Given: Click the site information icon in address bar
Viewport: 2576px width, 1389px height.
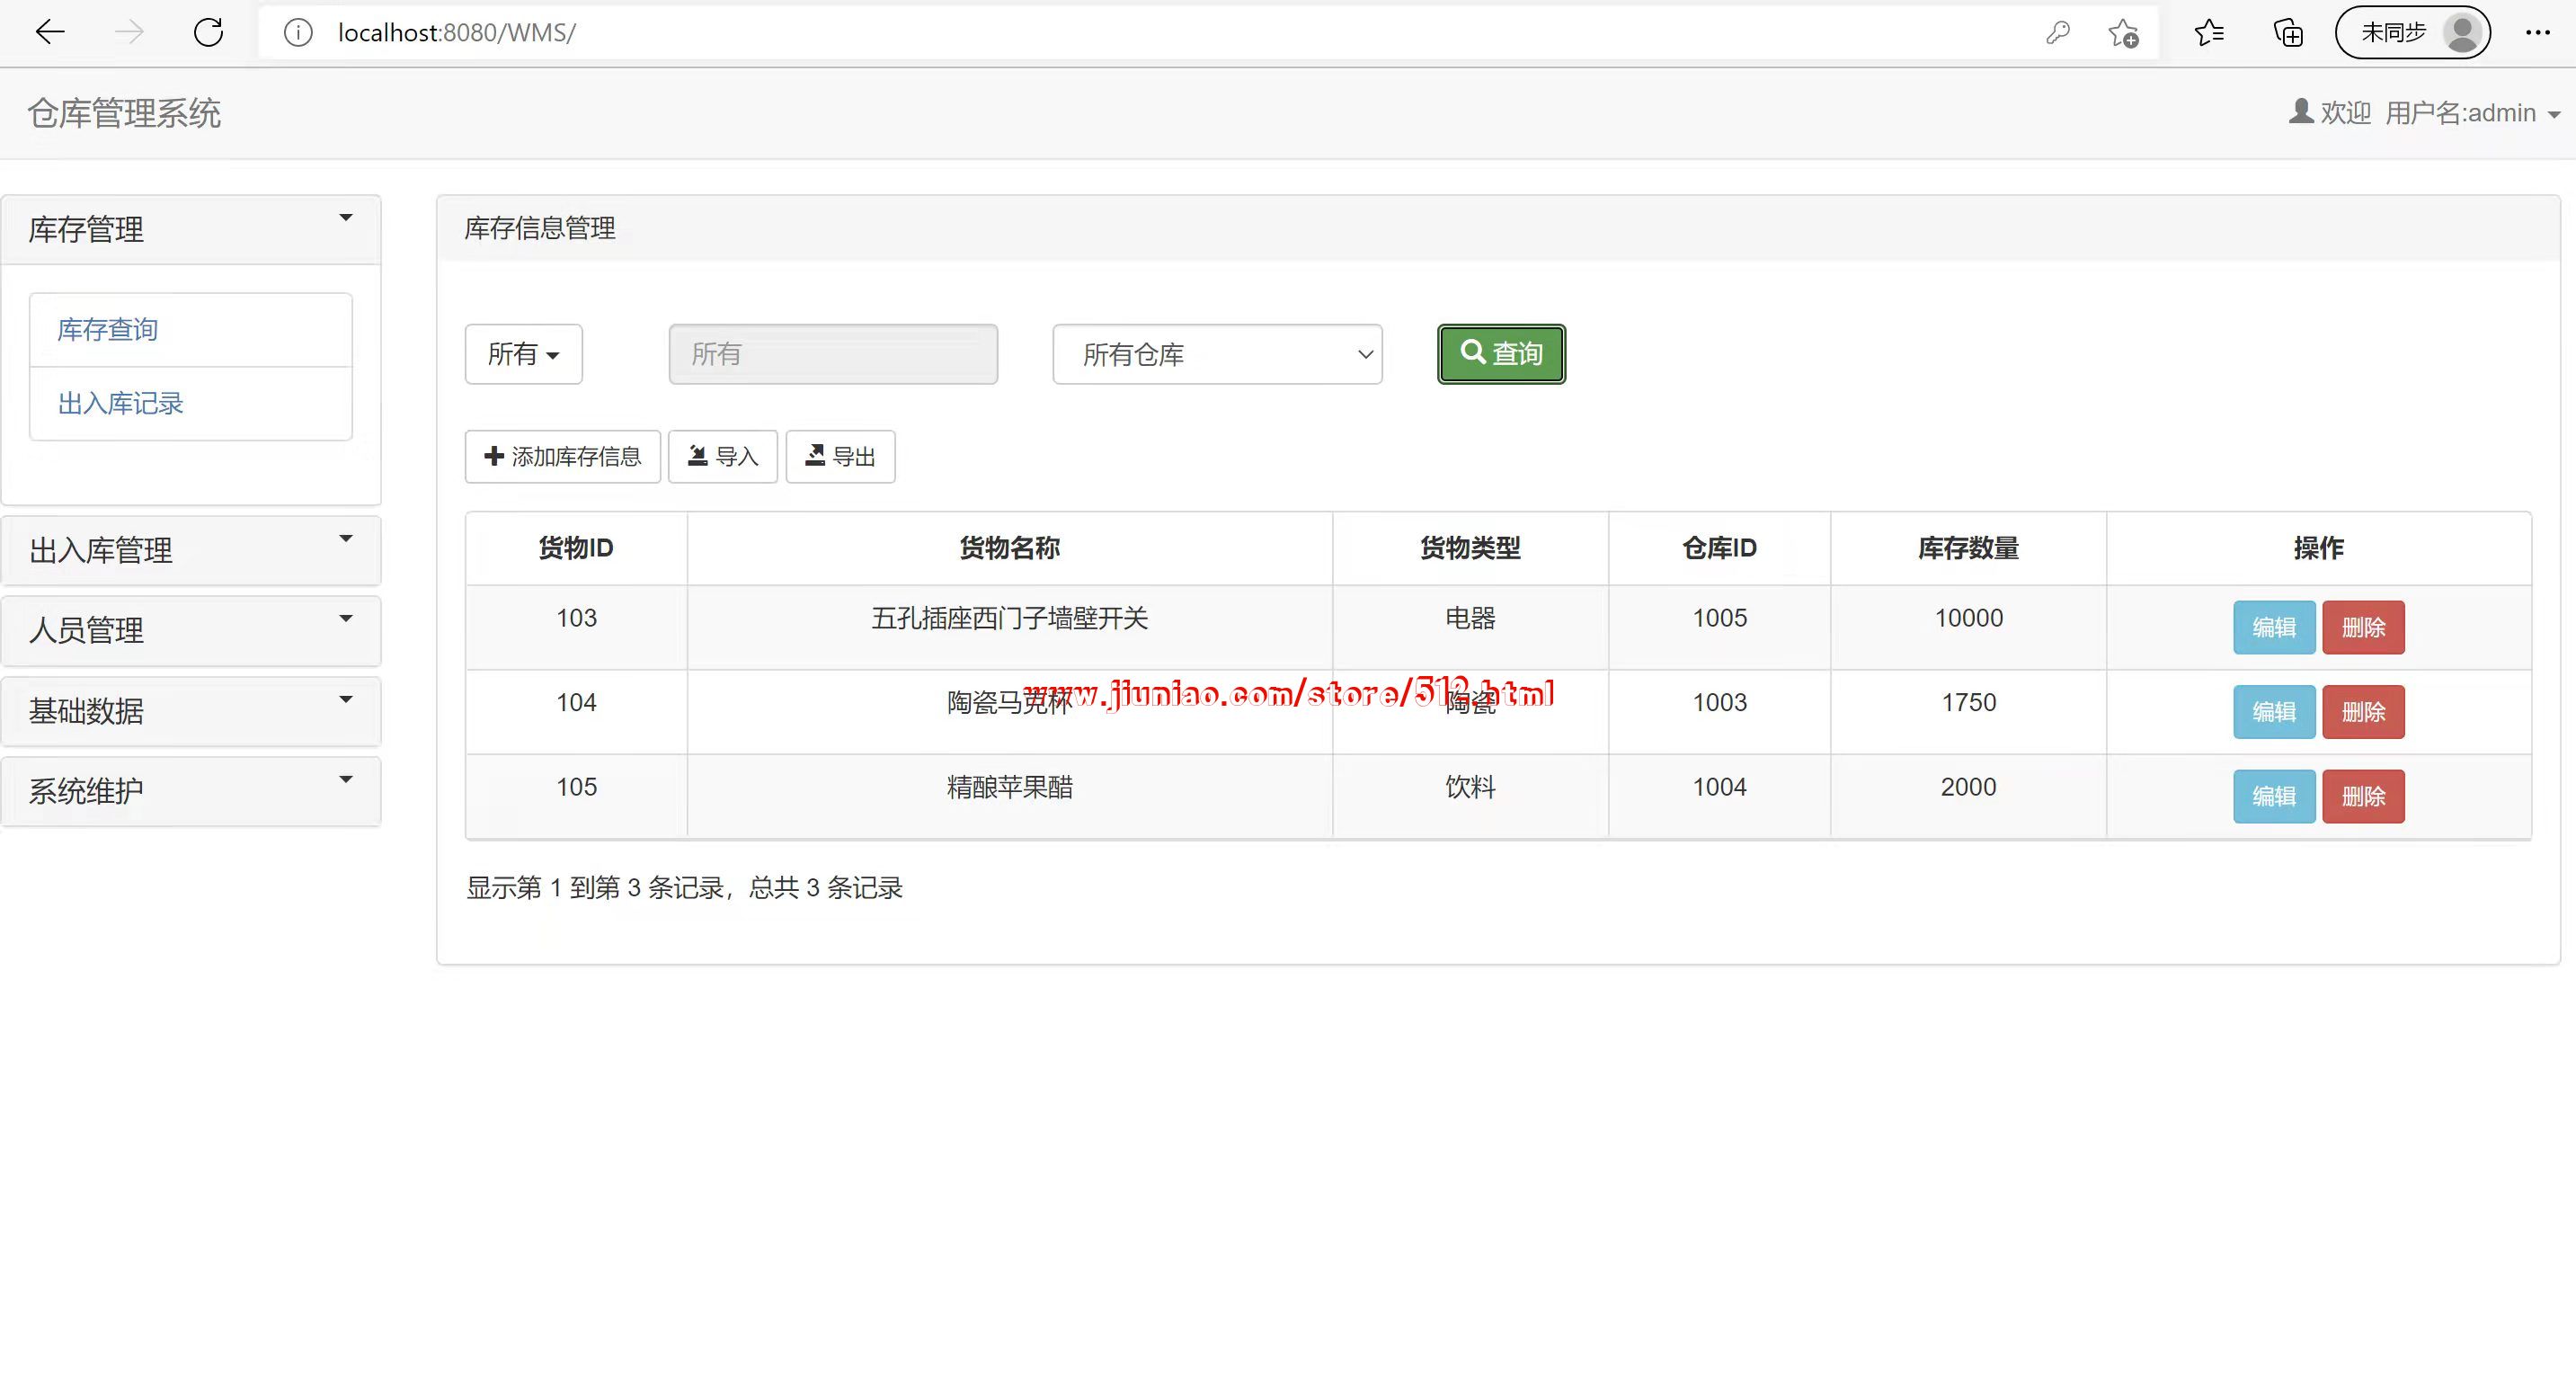Looking at the screenshot, I should [298, 33].
